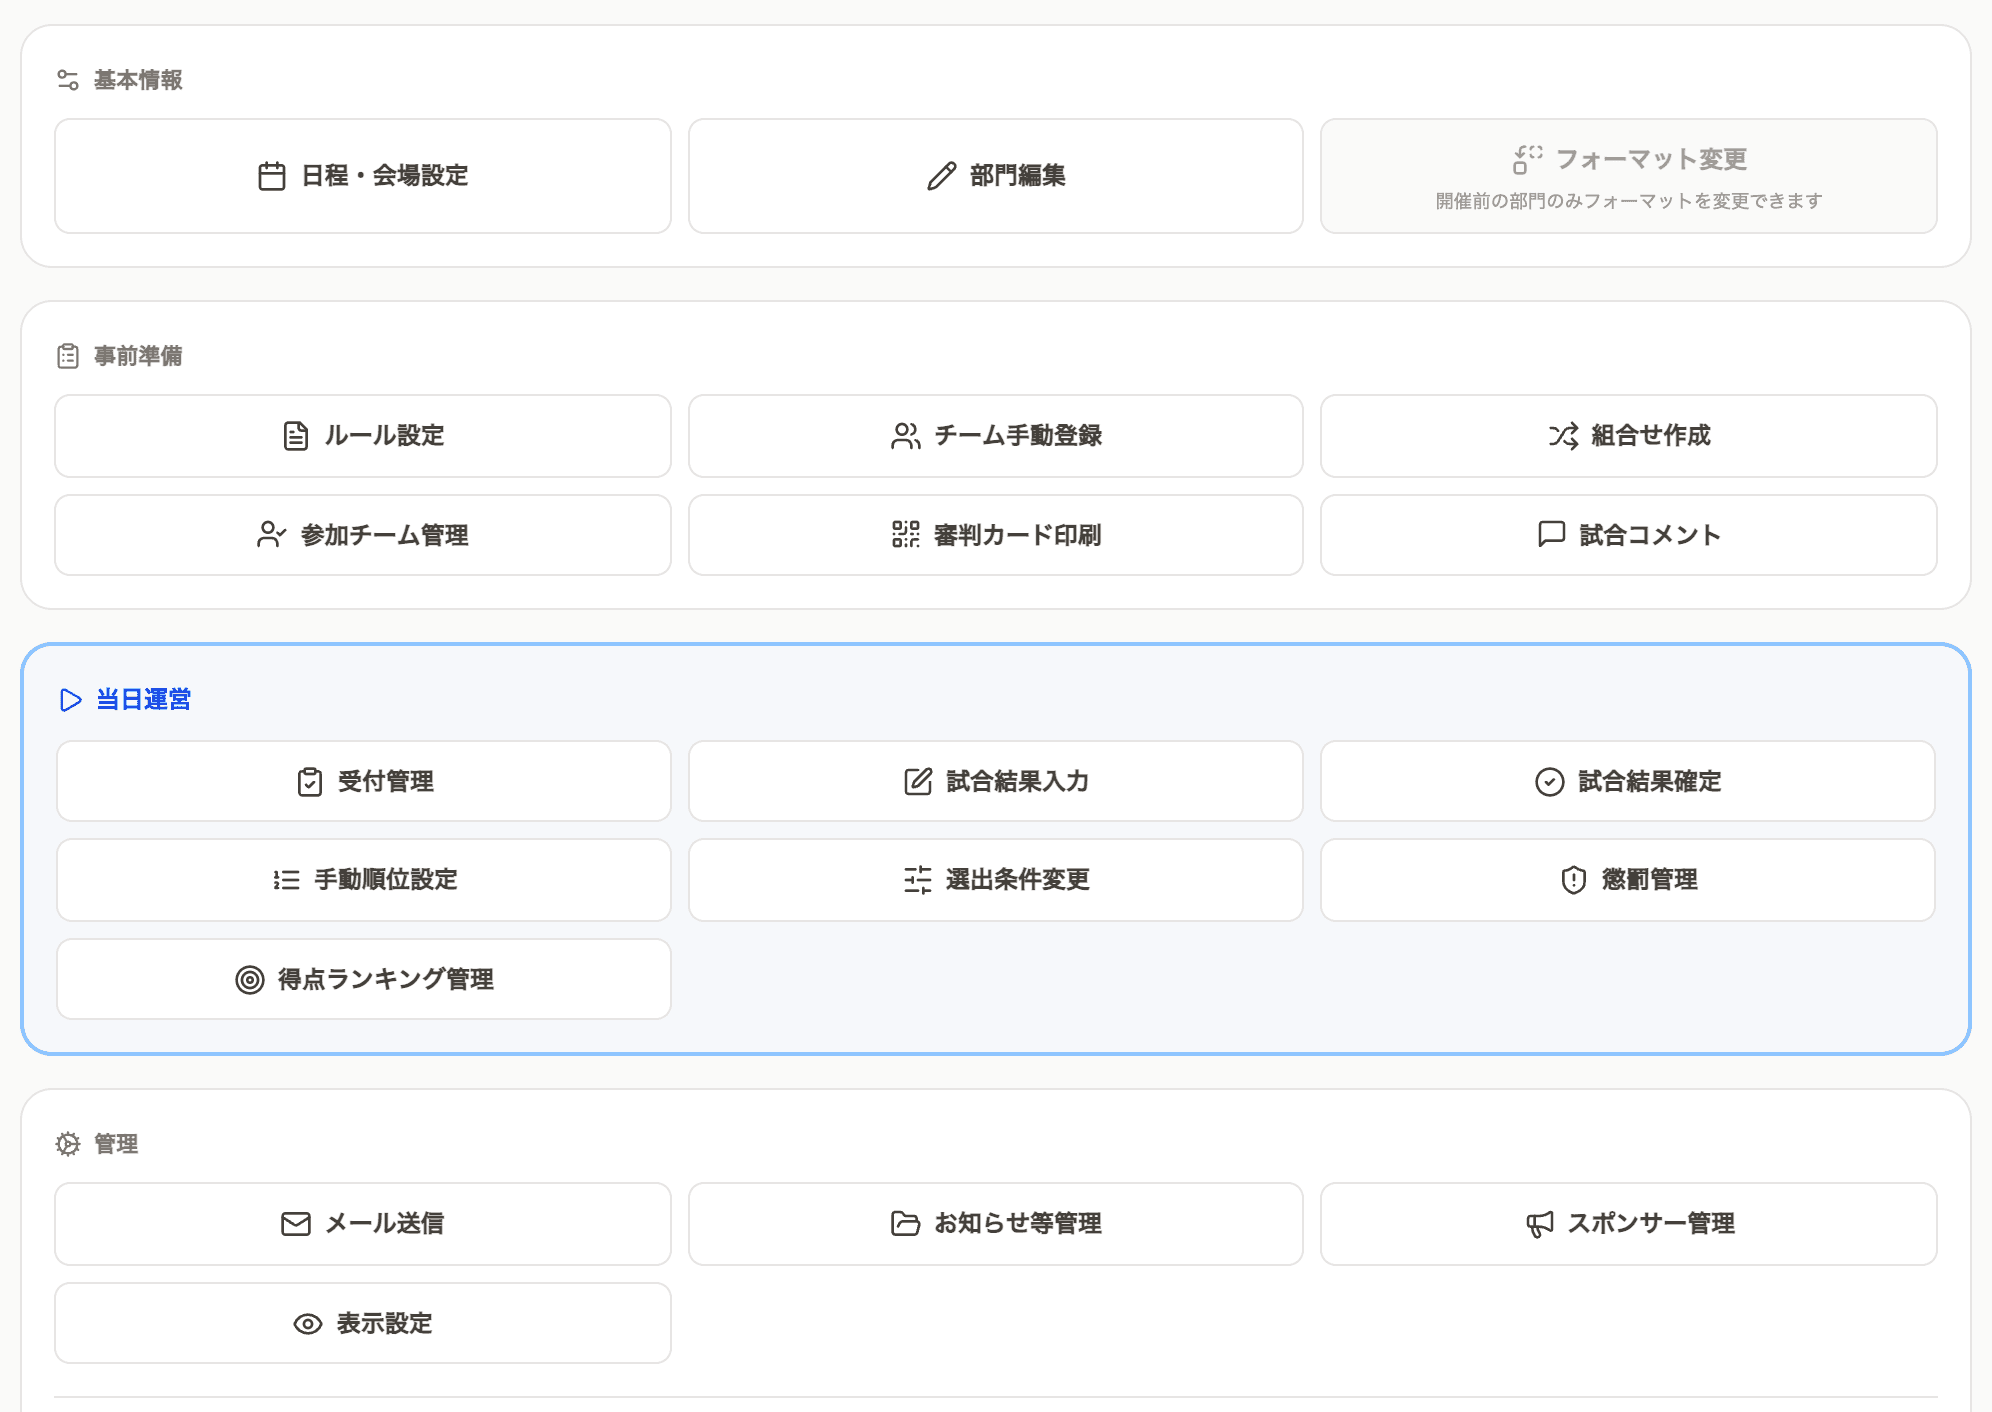
Task: Click the target icon on 得点ランキング管理
Action: point(250,980)
